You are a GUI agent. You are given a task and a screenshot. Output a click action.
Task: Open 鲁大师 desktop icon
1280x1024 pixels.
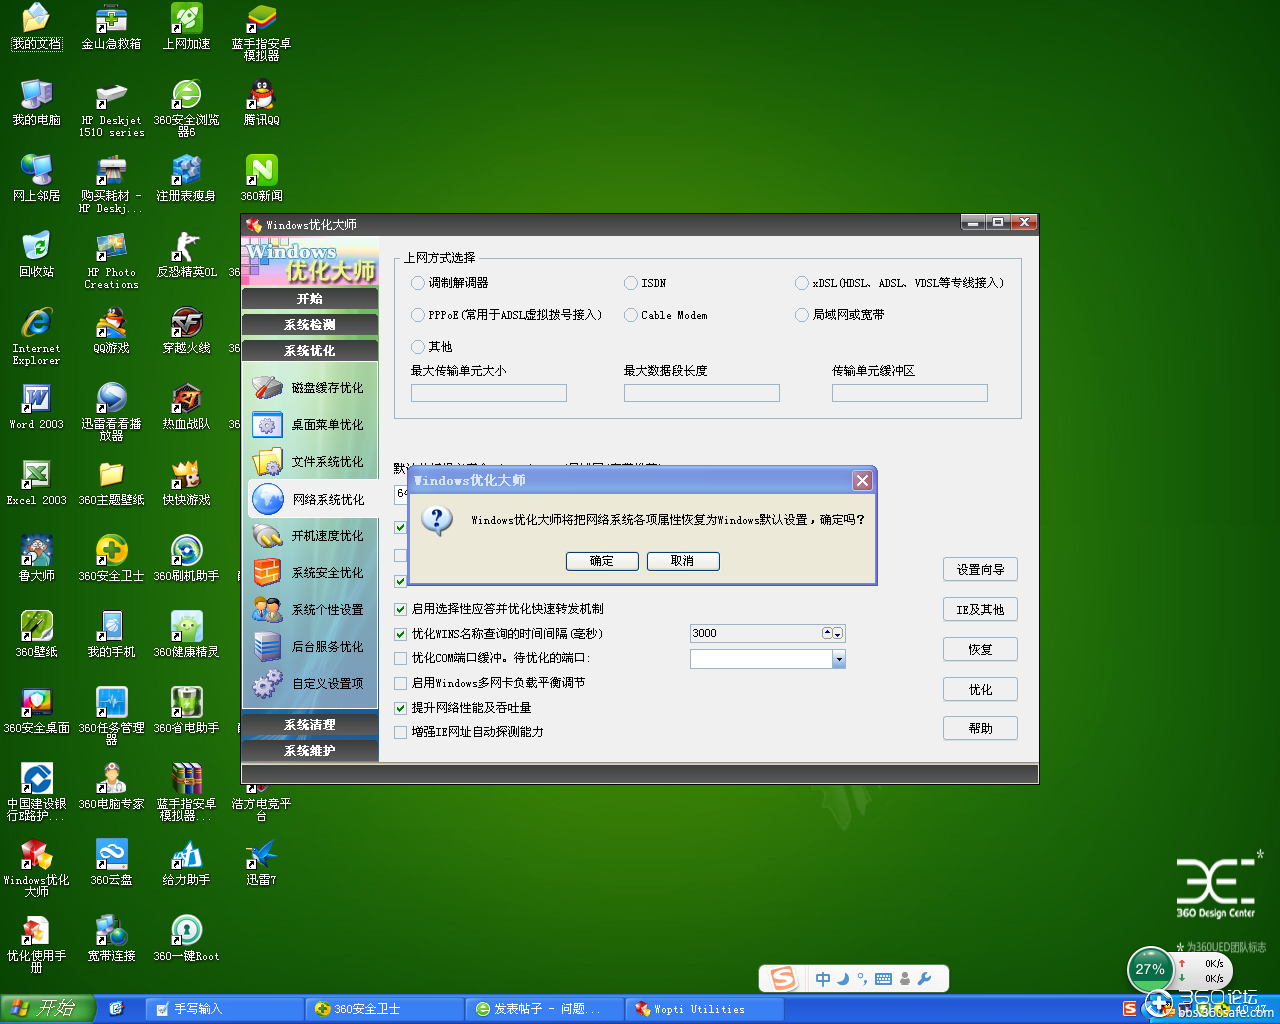(x=36, y=559)
